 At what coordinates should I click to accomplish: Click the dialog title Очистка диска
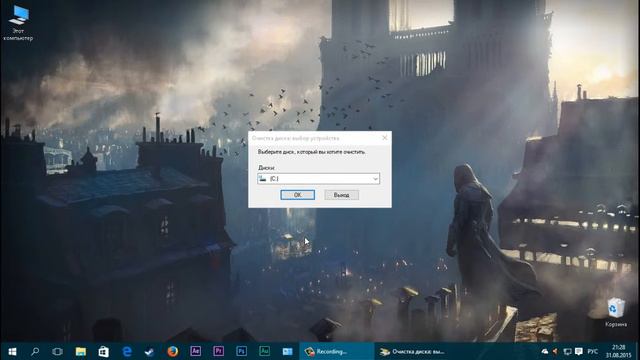pyautogui.click(x=296, y=138)
